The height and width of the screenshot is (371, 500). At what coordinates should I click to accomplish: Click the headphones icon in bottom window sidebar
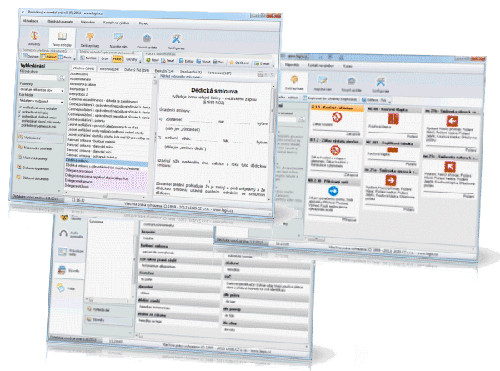coord(64,233)
